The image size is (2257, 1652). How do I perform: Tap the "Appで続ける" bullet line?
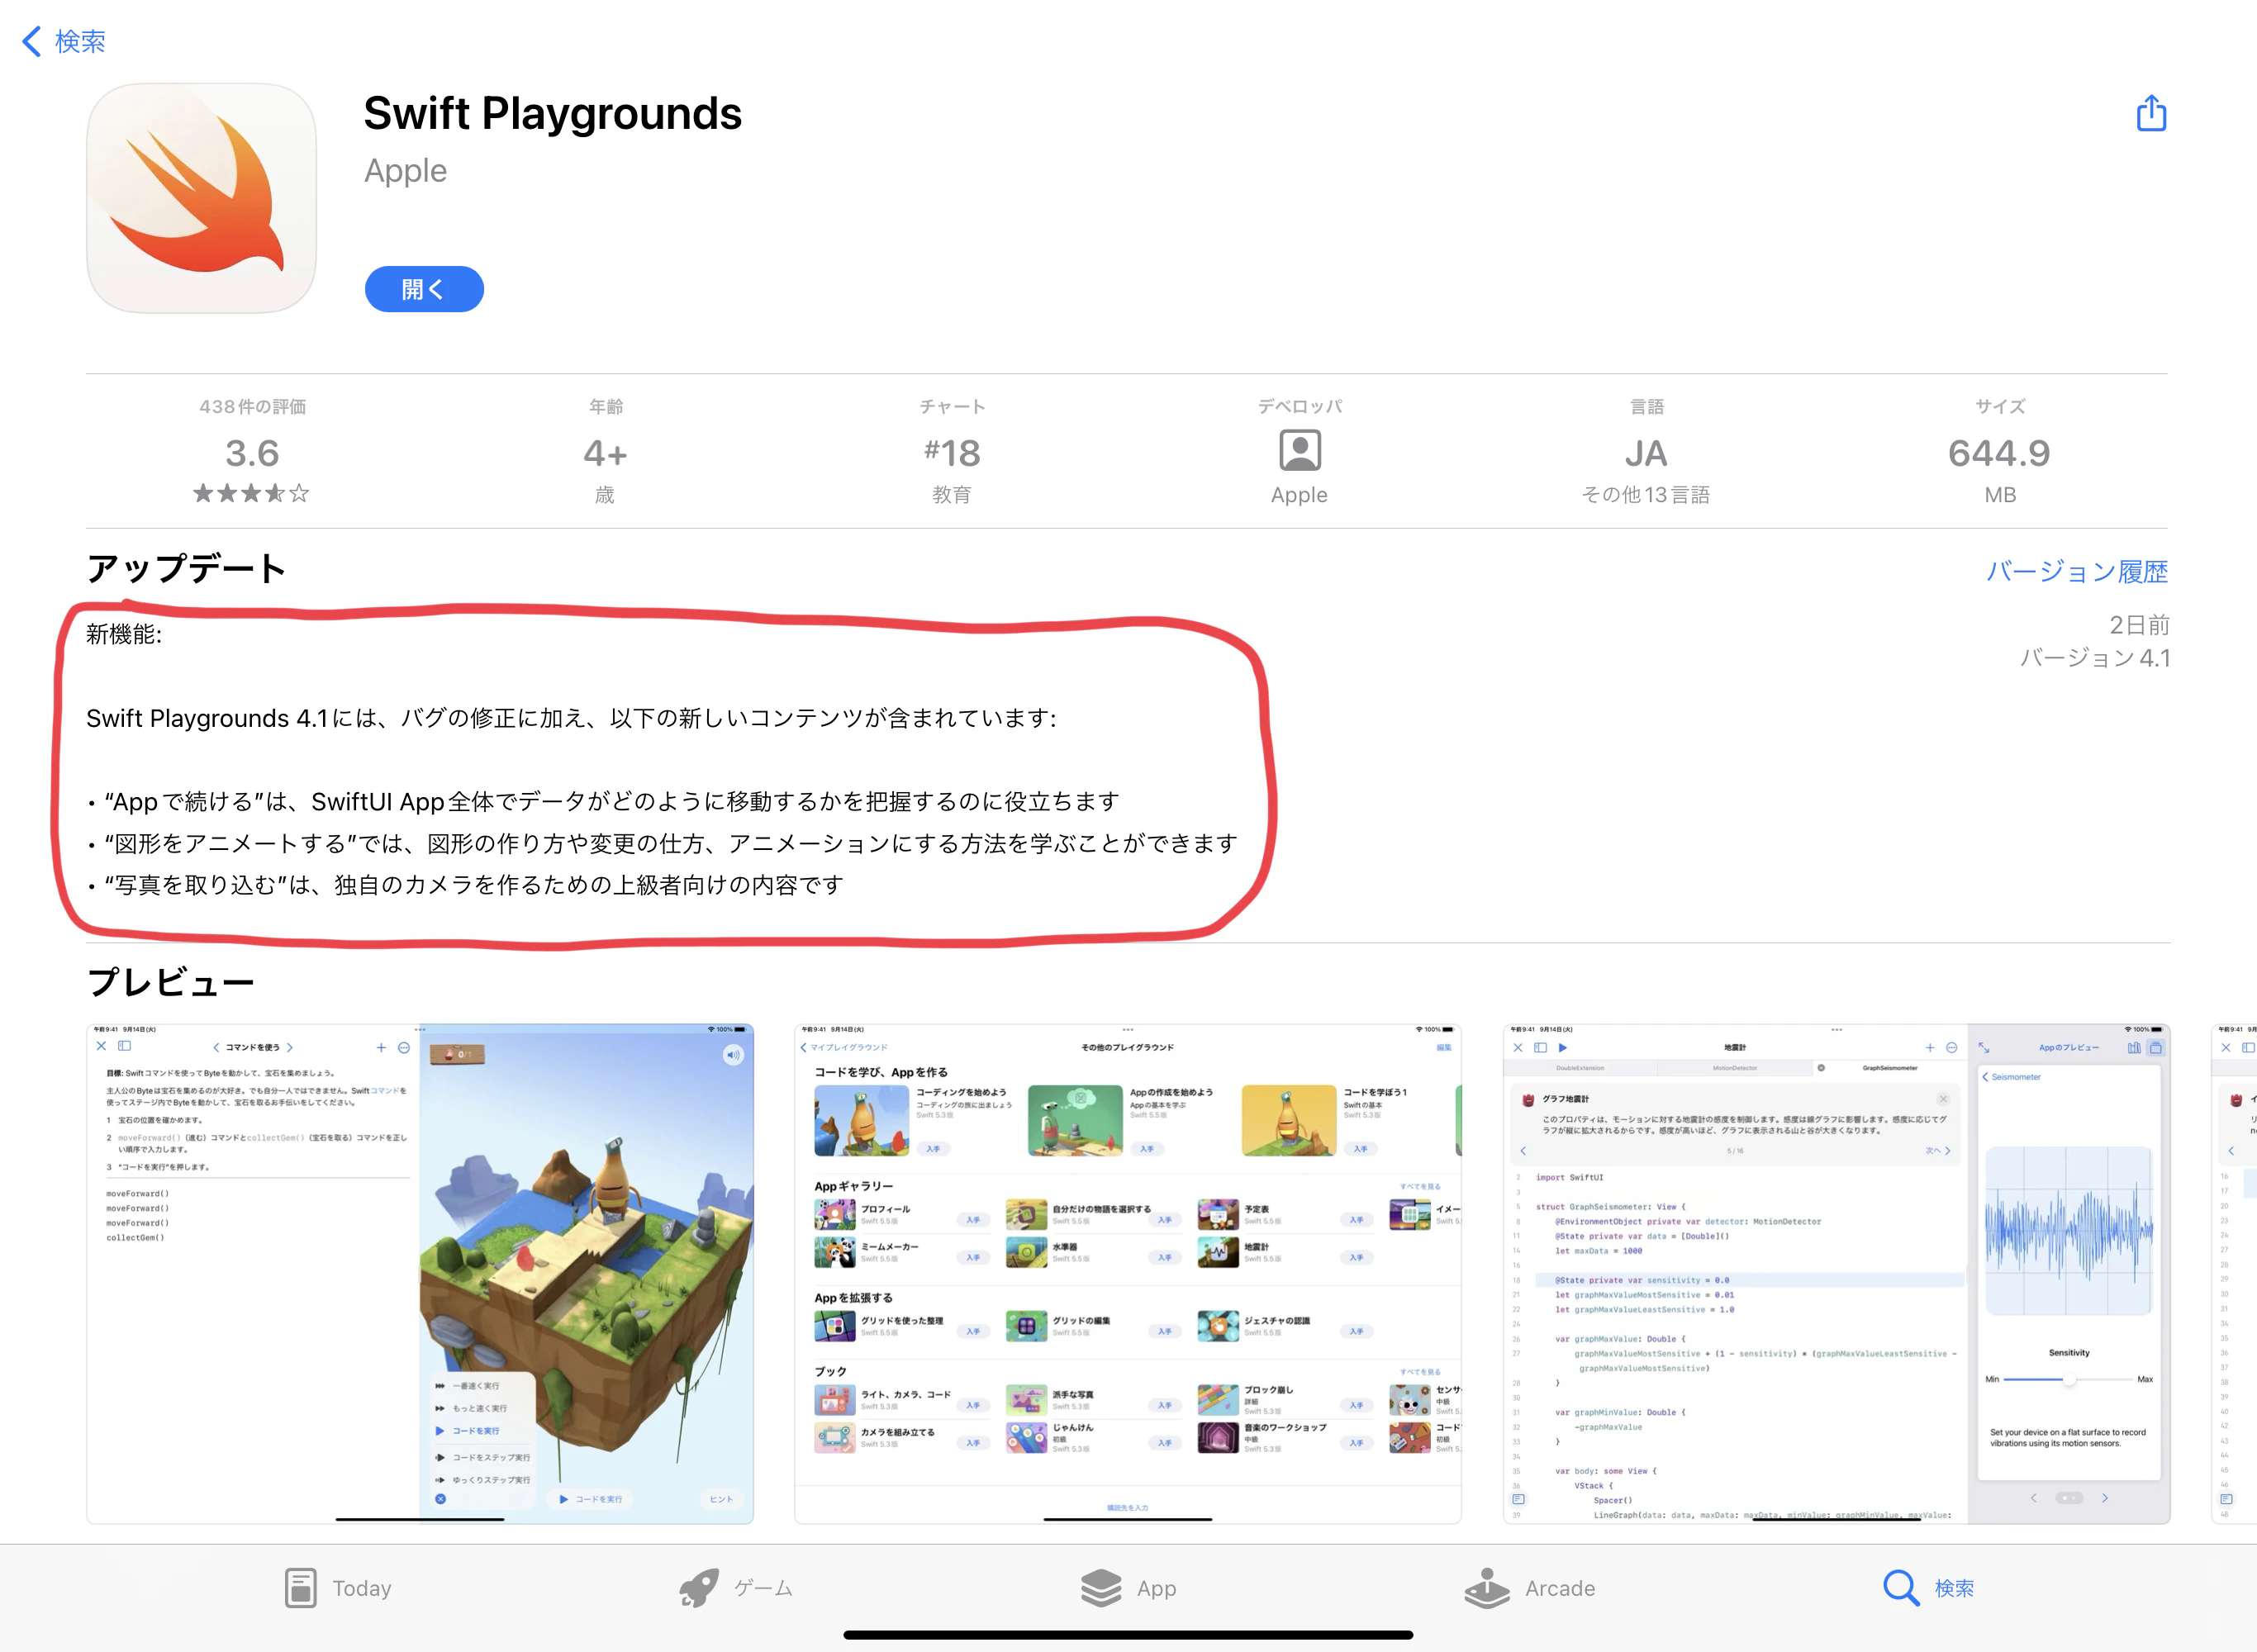click(x=603, y=802)
